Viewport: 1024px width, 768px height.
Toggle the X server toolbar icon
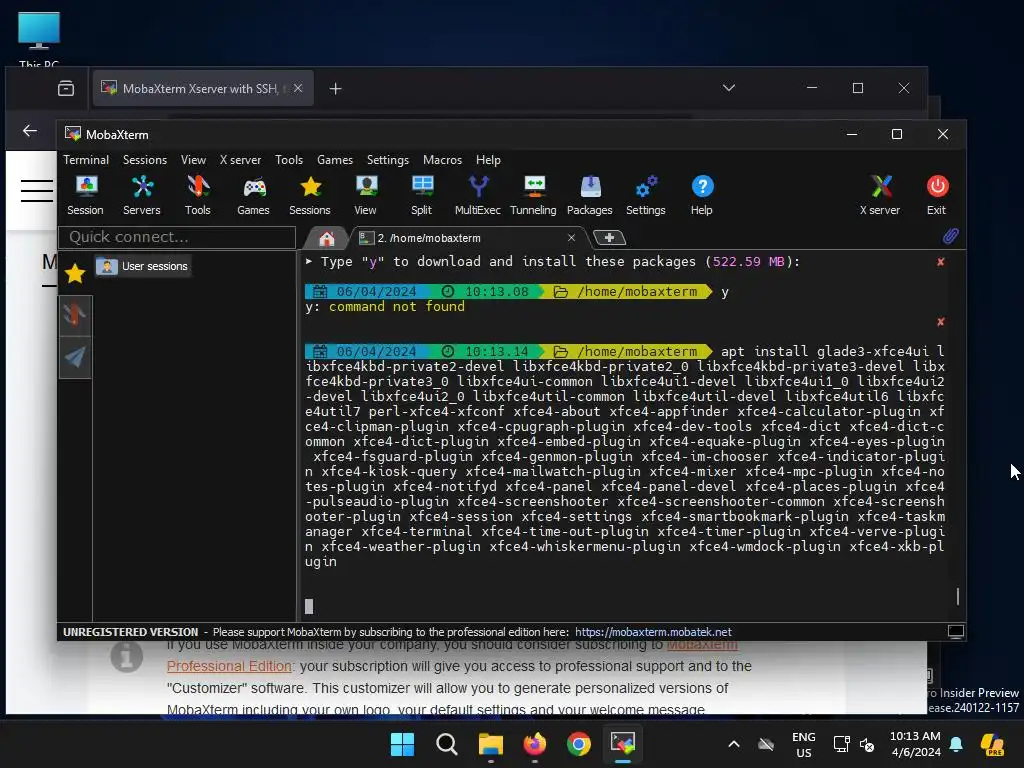(x=880, y=195)
